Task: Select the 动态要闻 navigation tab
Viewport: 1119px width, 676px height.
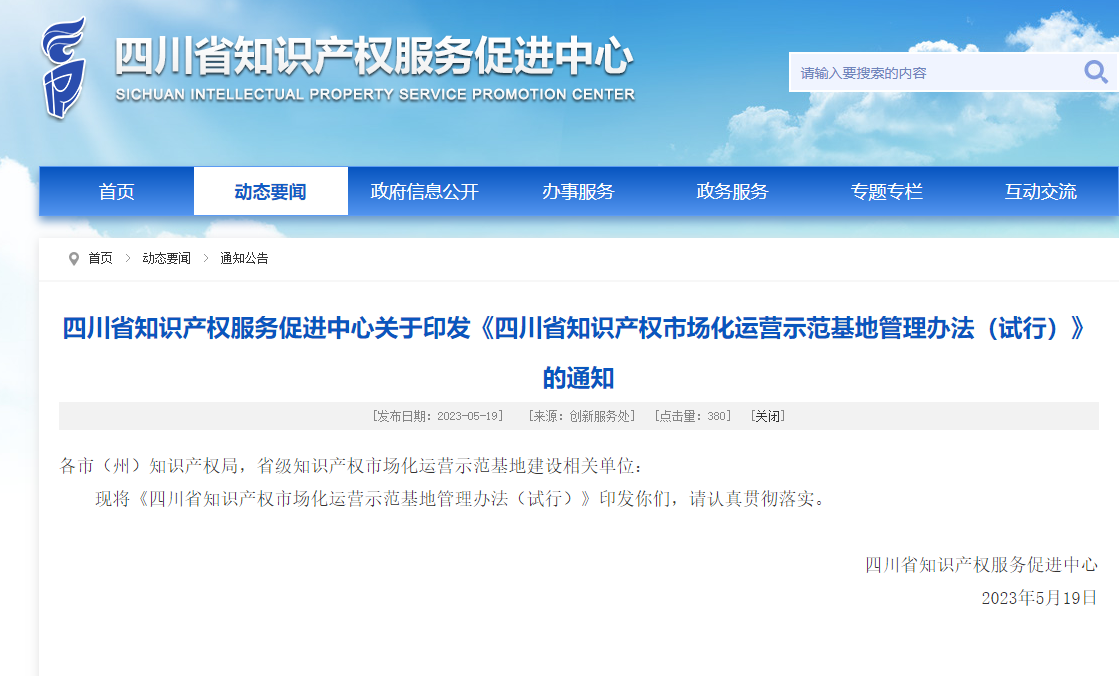Action: pyautogui.click(x=270, y=192)
